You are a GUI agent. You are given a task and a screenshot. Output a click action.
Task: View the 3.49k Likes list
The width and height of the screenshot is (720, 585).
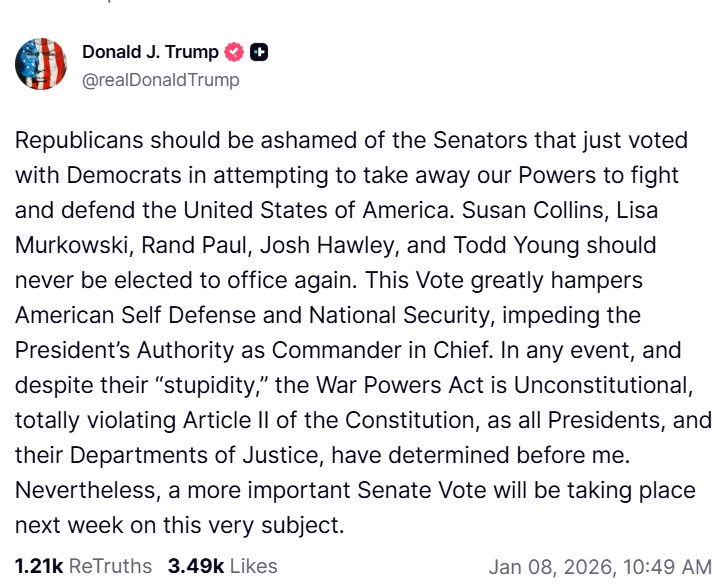[x=222, y=566]
